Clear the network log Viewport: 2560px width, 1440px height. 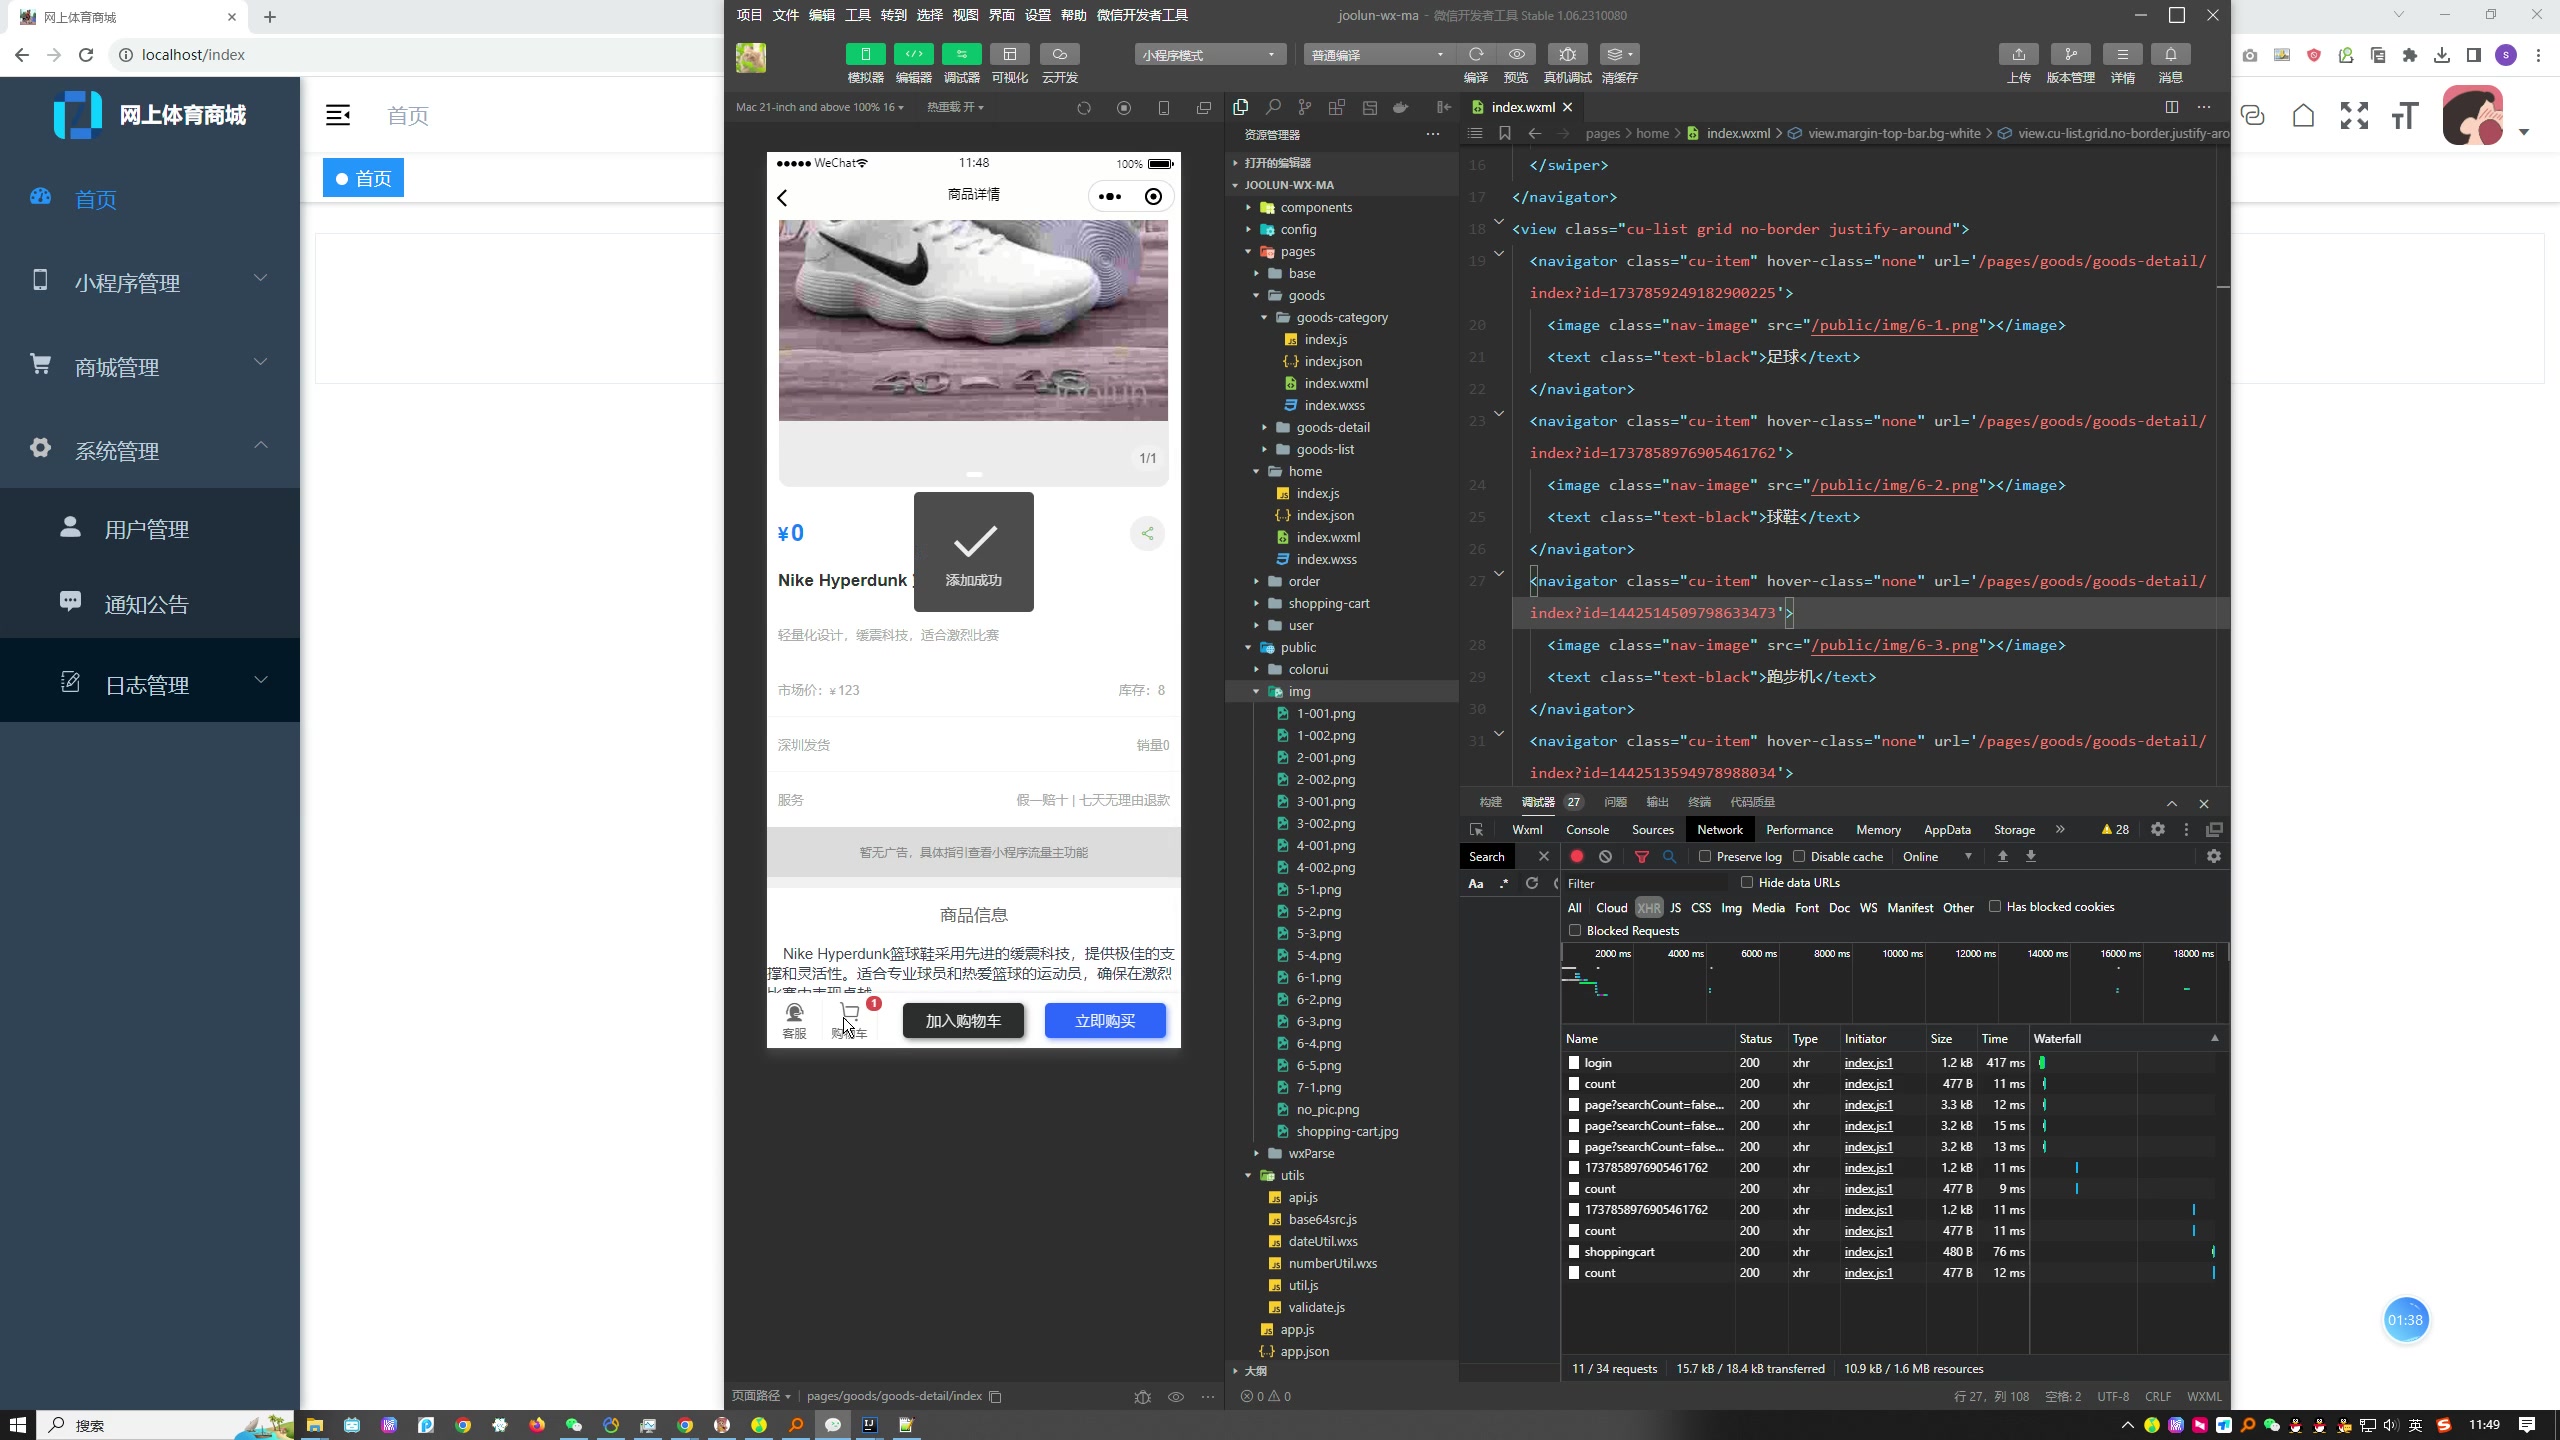[1605, 856]
